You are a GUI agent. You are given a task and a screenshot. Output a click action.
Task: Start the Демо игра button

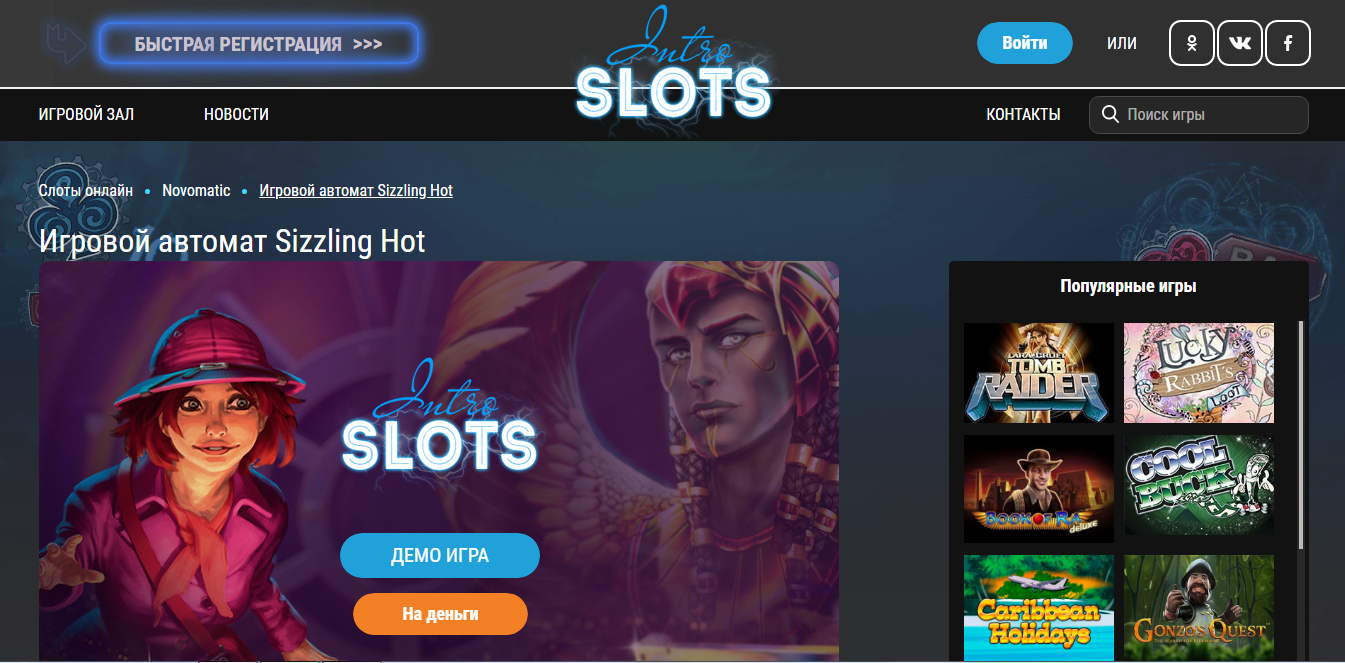pos(440,556)
